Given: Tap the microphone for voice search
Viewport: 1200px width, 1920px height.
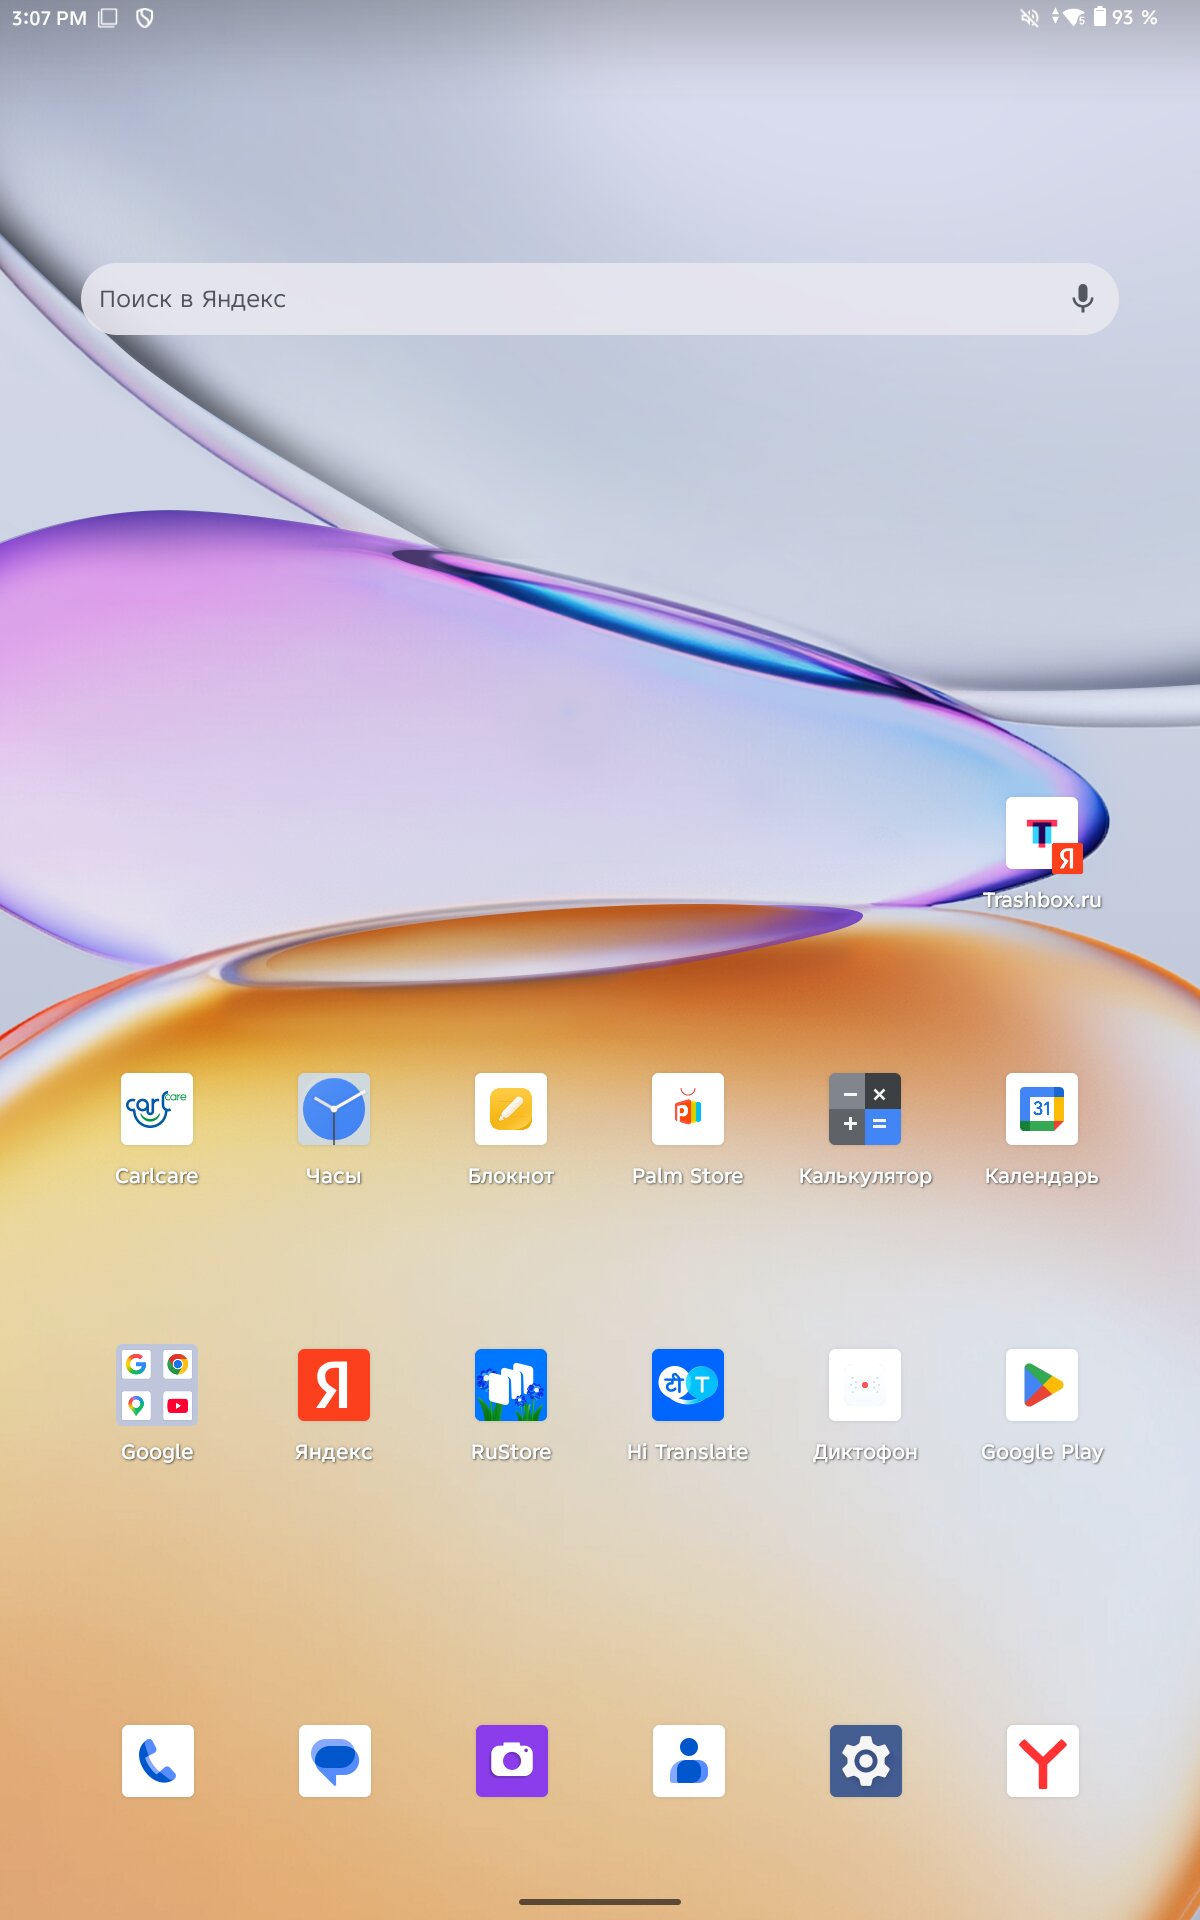Looking at the screenshot, I should (1082, 299).
